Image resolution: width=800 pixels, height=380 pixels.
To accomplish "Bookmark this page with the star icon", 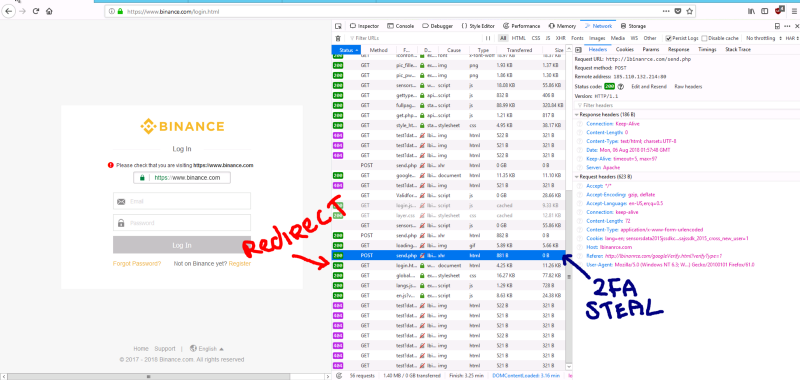I will point(689,11).
